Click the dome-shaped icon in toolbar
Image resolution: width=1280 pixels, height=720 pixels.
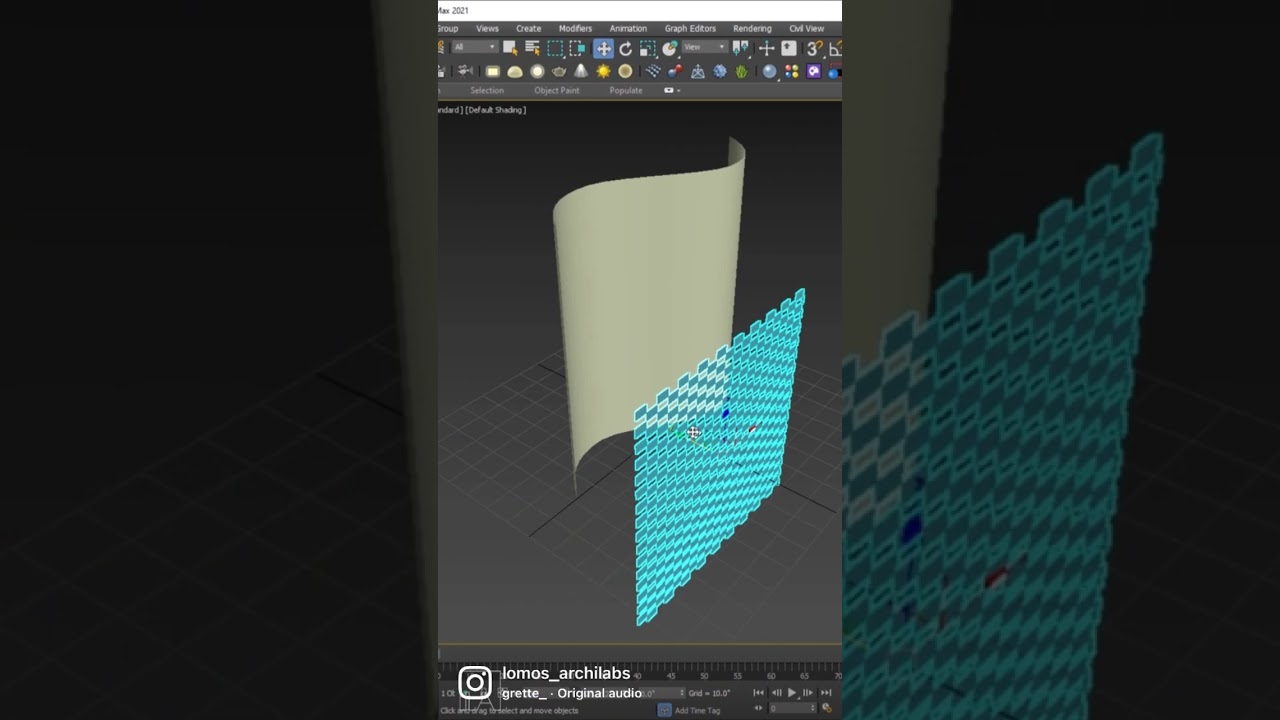click(515, 72)
